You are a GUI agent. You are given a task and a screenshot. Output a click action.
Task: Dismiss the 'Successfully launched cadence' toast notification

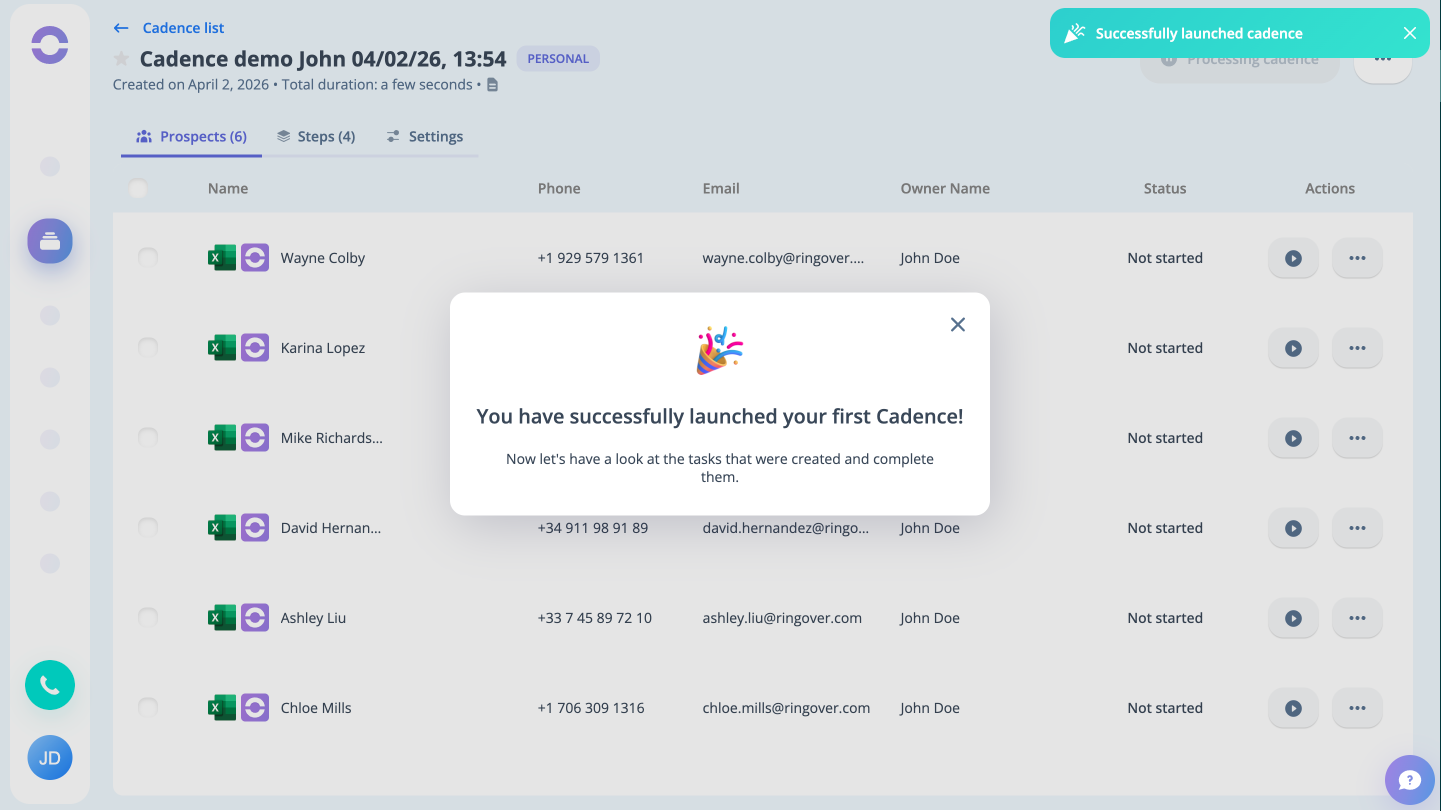click(x=1409, y=33)
